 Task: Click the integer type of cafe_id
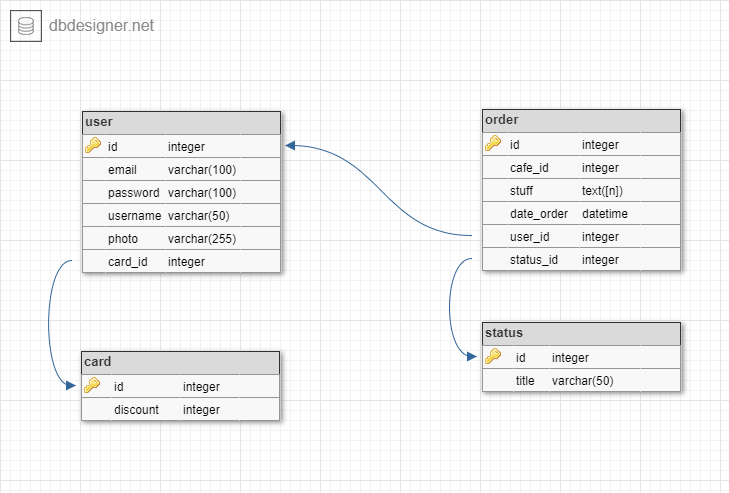coord(600,168)
